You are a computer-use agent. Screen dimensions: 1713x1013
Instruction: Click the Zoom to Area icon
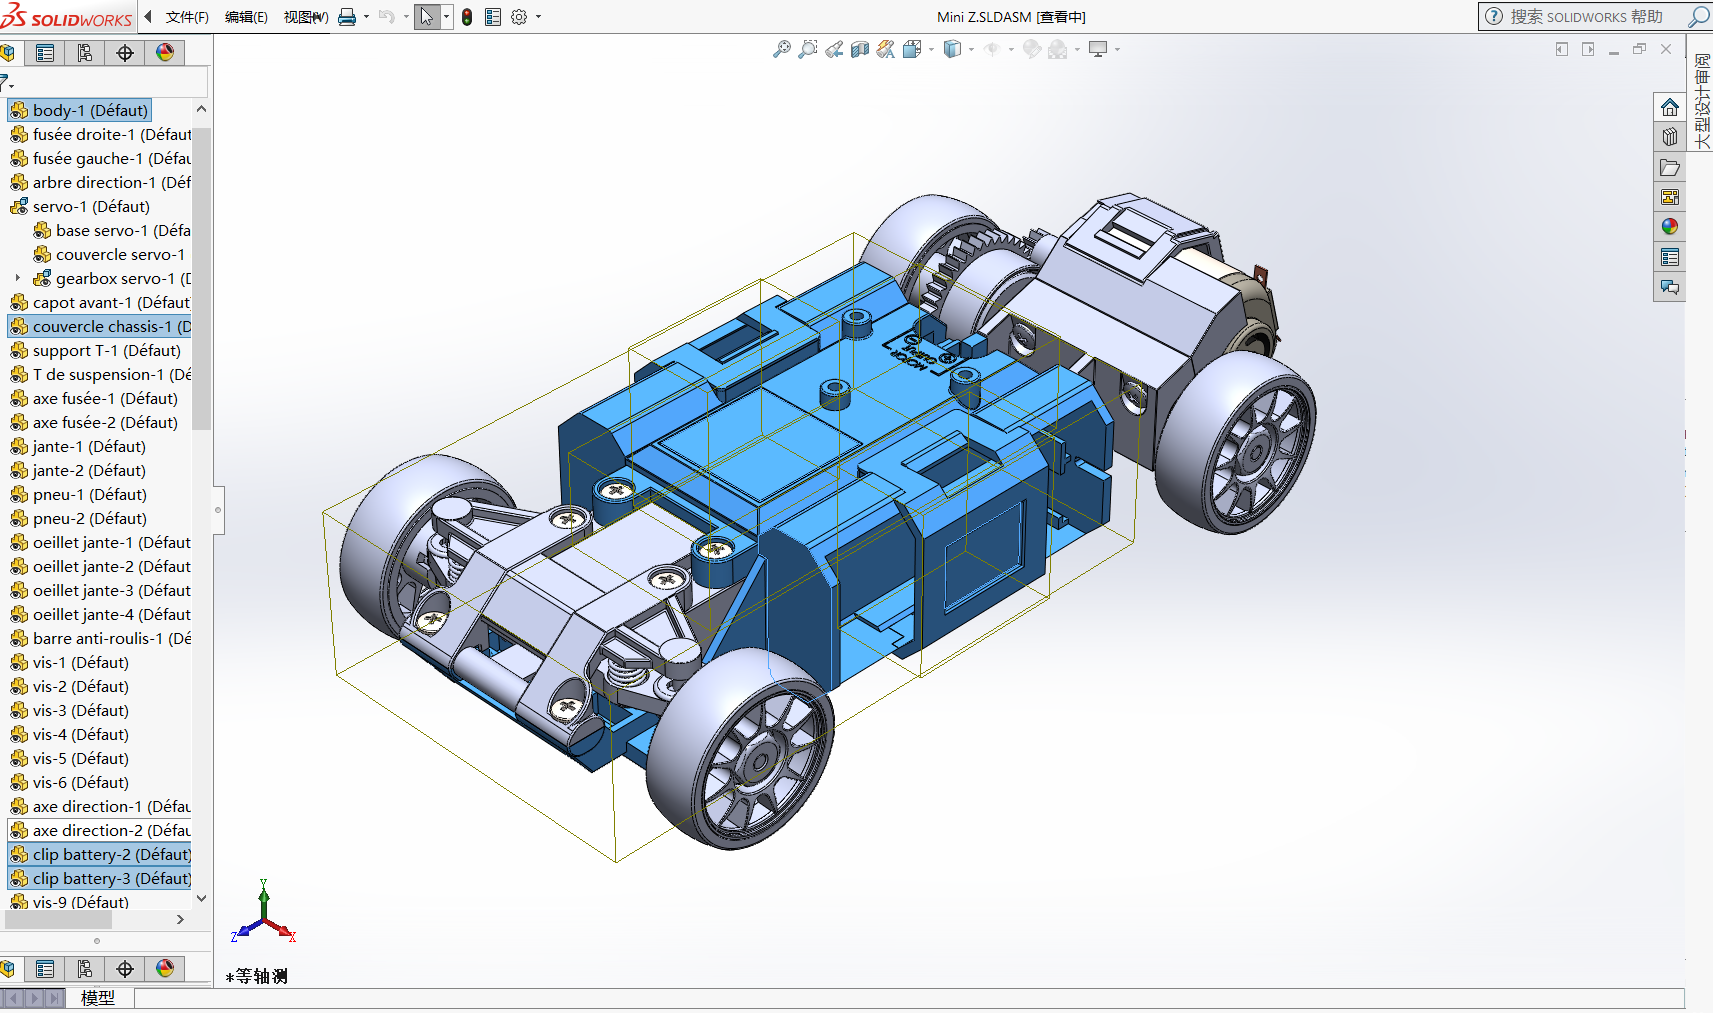808,49
